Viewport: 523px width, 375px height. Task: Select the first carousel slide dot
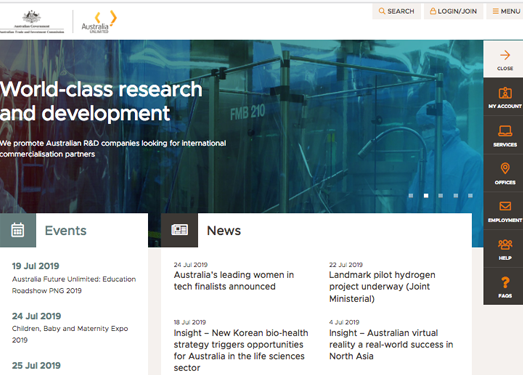411,196
